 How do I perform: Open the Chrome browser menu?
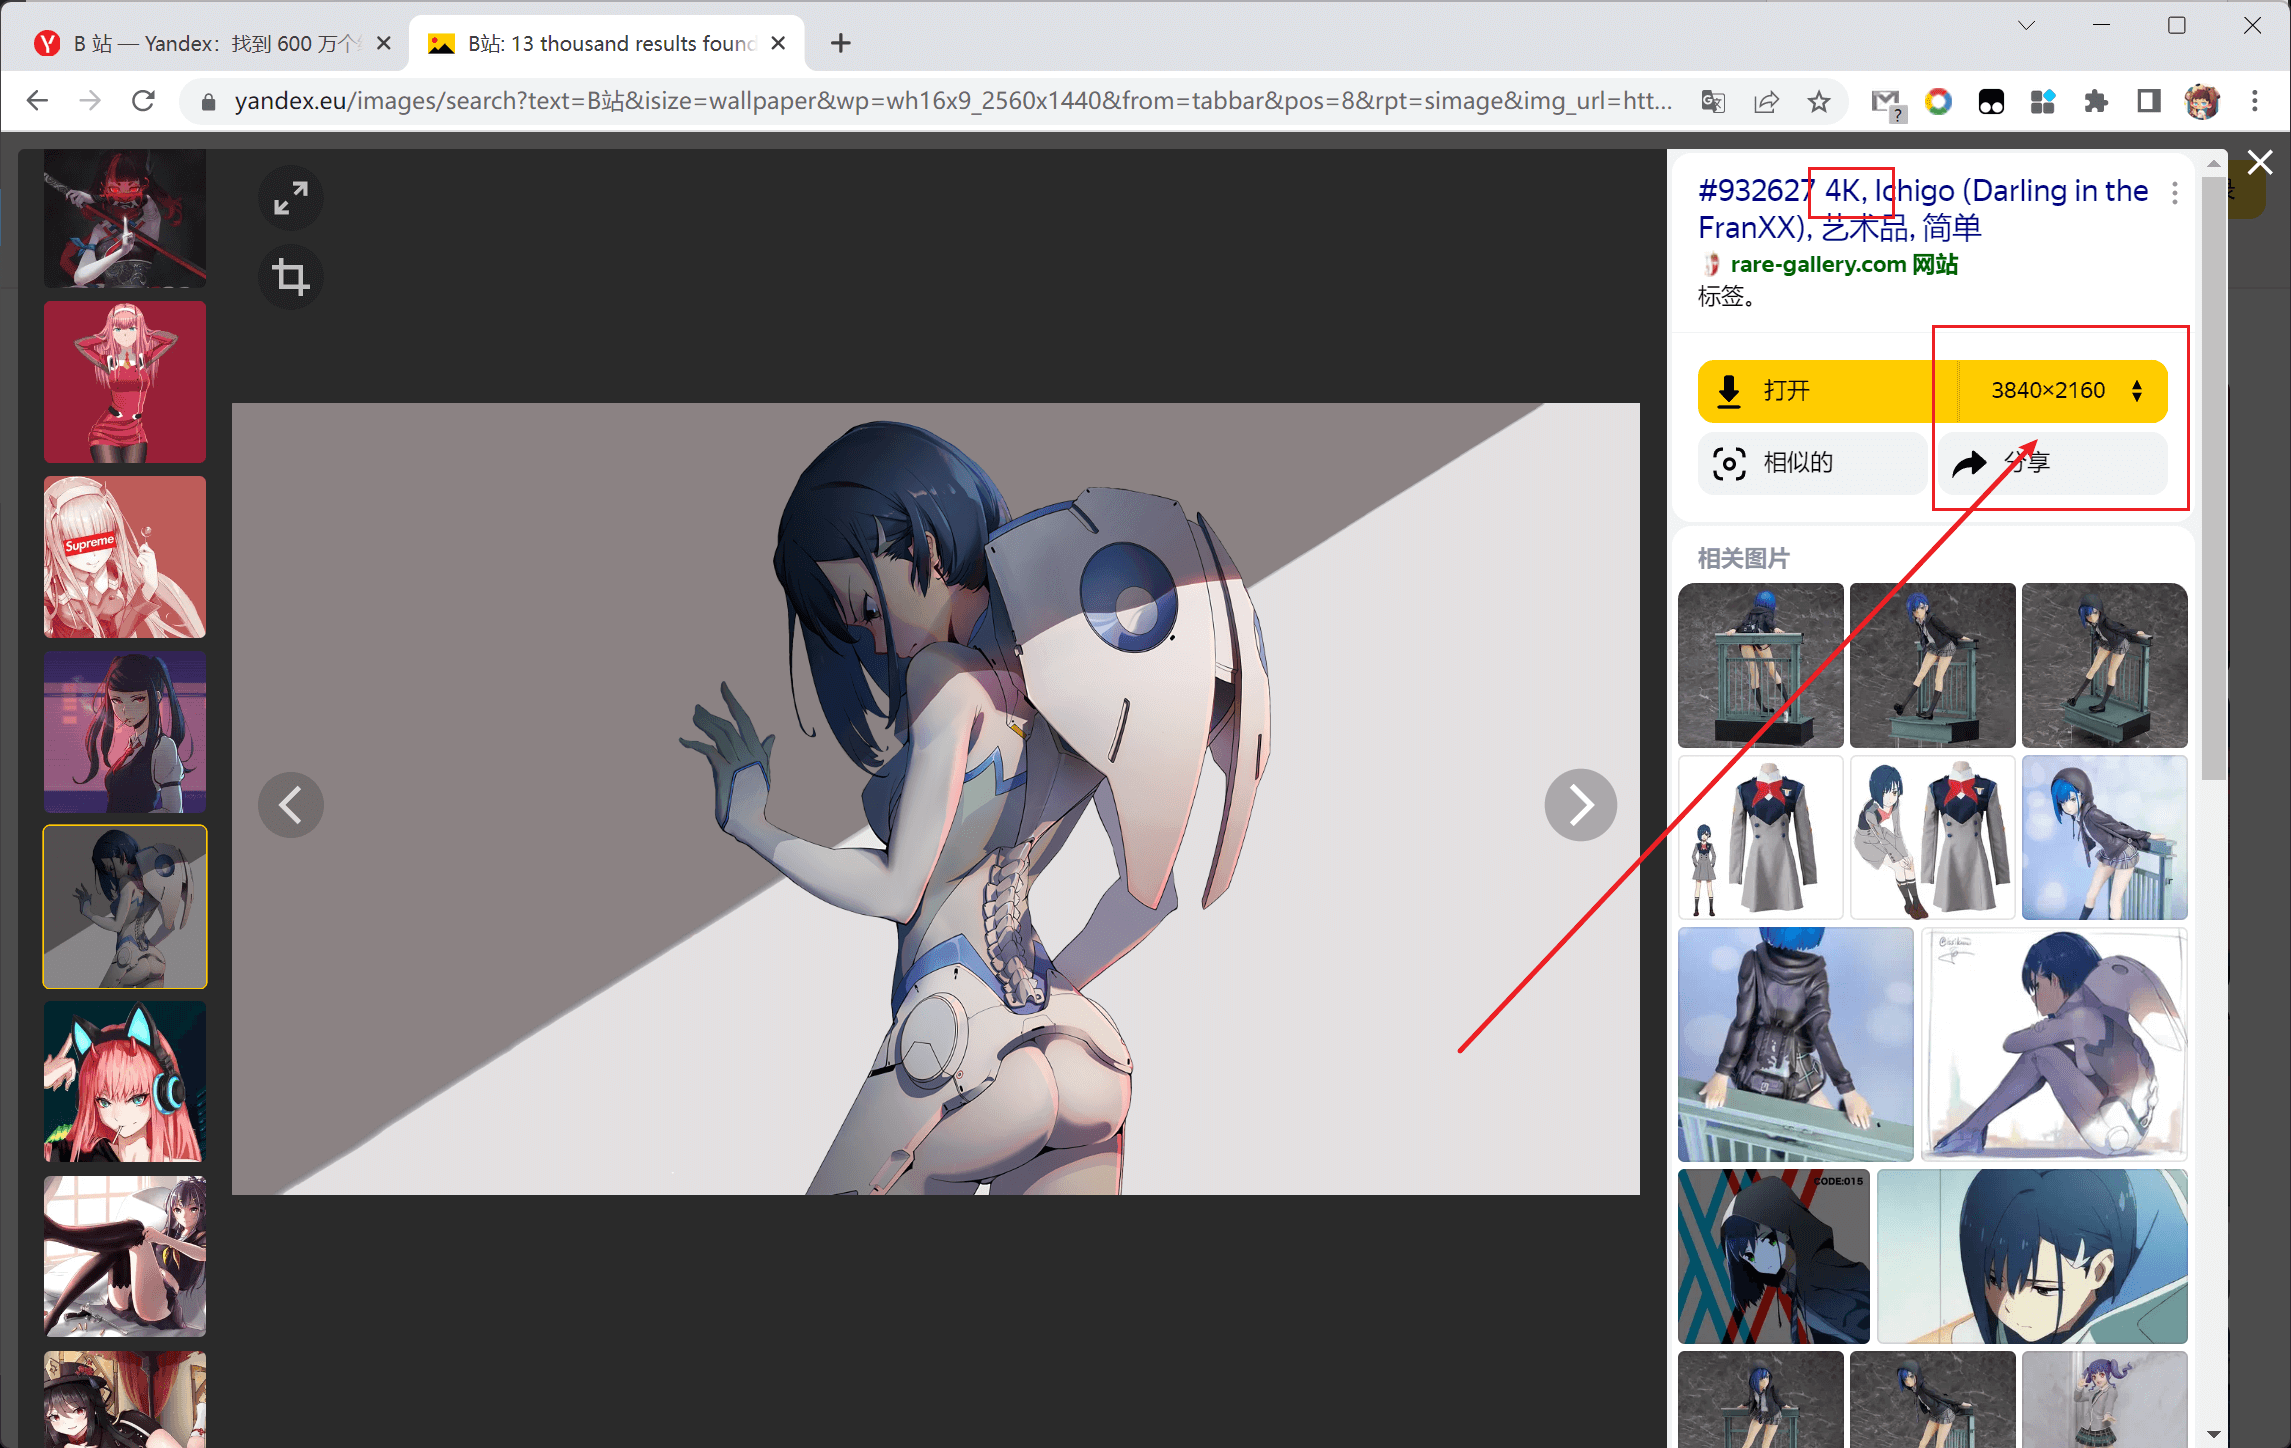click(x=2256, y=101)
